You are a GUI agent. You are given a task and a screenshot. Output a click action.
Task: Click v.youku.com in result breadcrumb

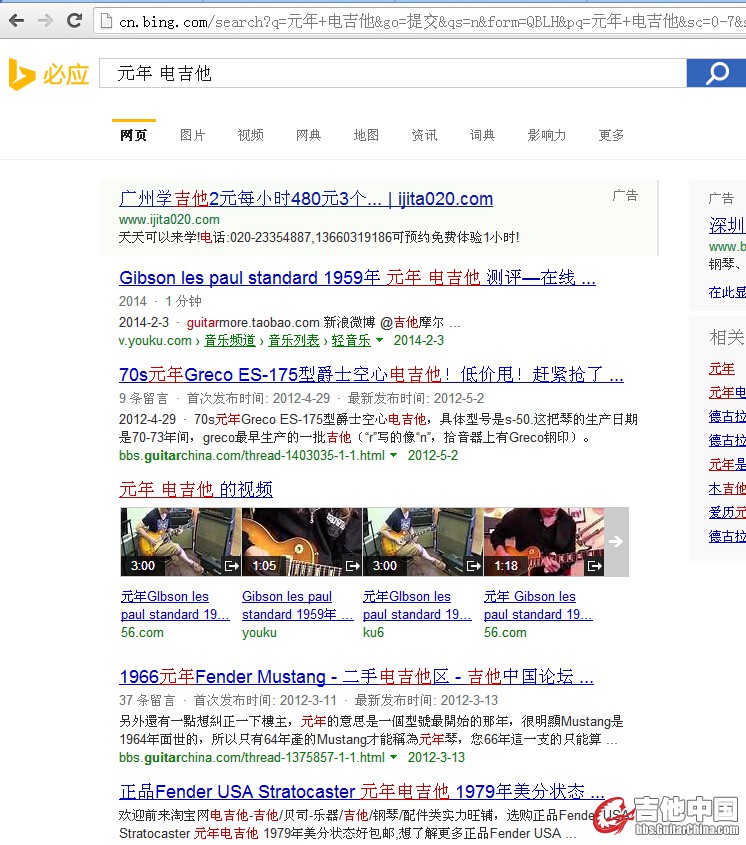pyautogui.click(x=155, y=341)
